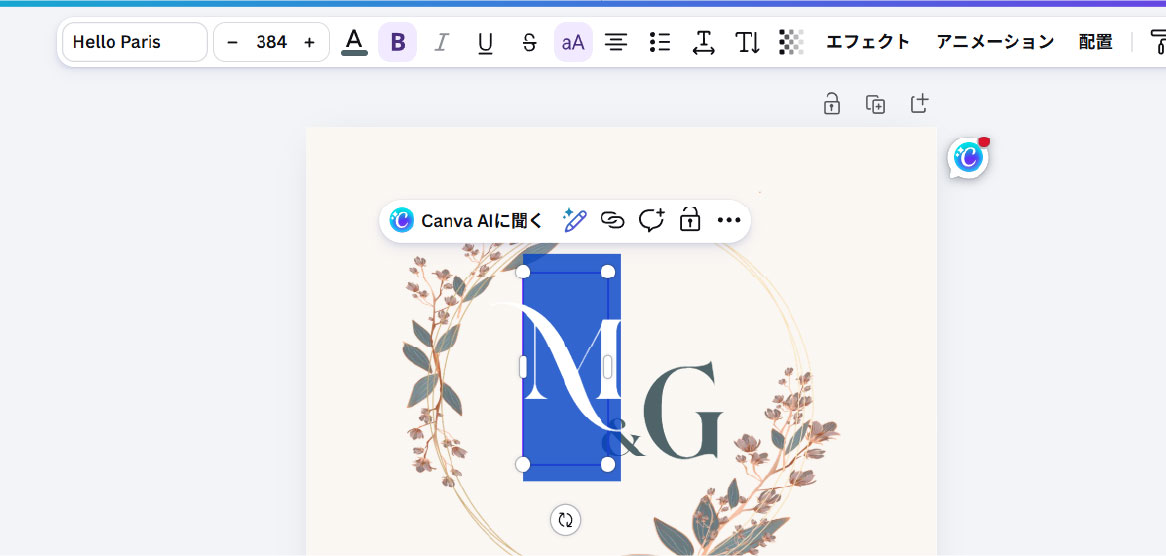Click the rotate handle below the selection
This screenshot has height=556, width=1166.
(565, 520)
